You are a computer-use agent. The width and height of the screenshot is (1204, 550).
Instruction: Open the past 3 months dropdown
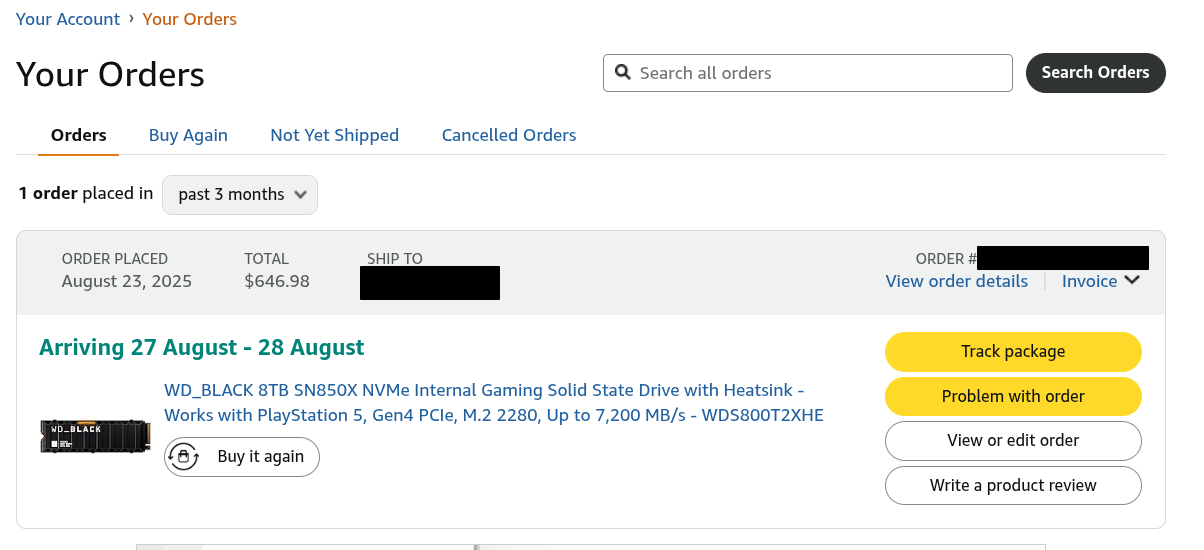pos(240,195)
